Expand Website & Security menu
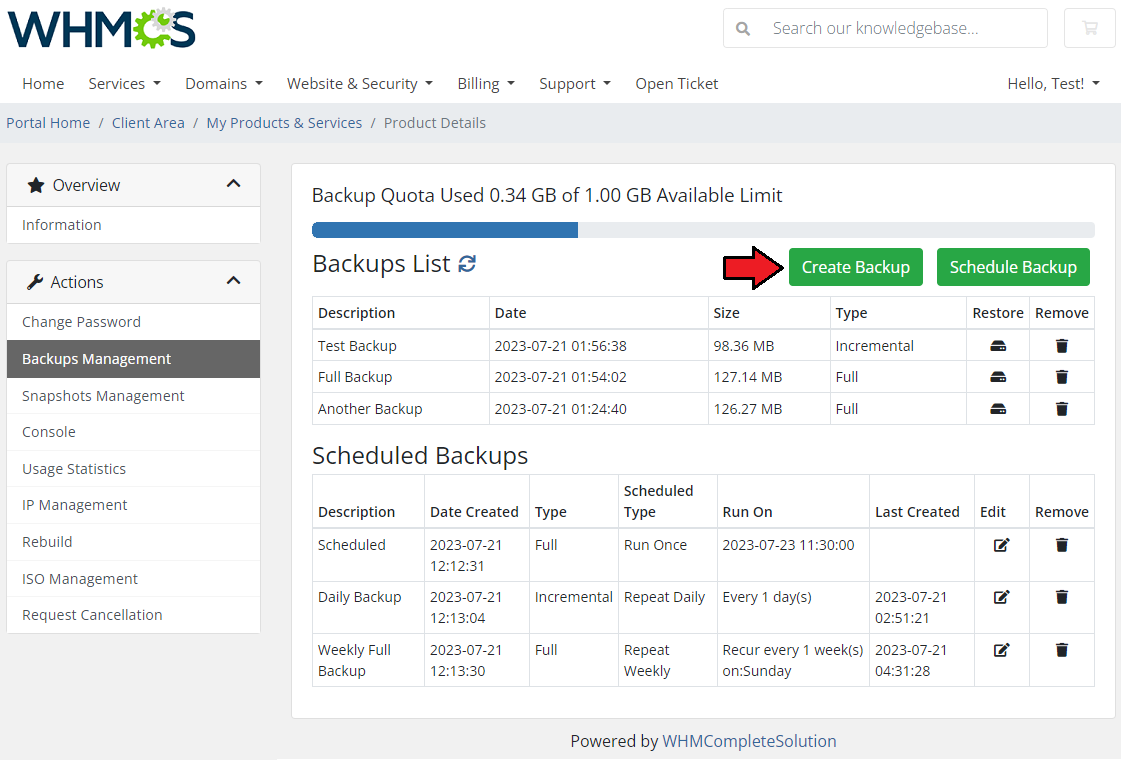Image resolution: width=1121 pixels, height=760 pixels. pyautogui.click(x=360, y=84)
